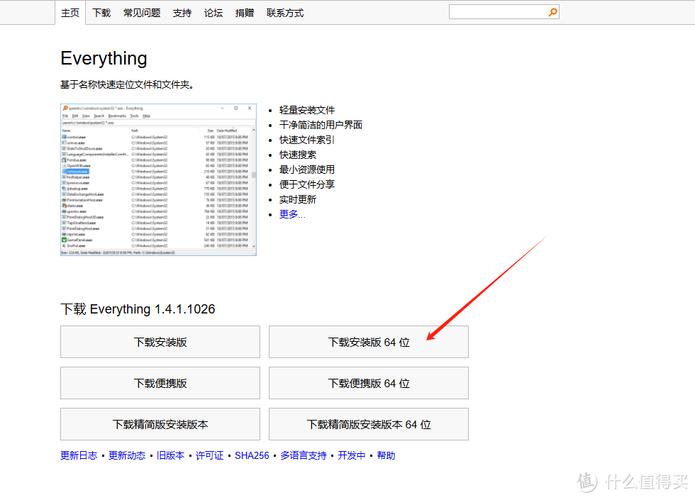Screen dimensions: 695x500
Task: Open the 帮助 help link
Action: point(386,455)
